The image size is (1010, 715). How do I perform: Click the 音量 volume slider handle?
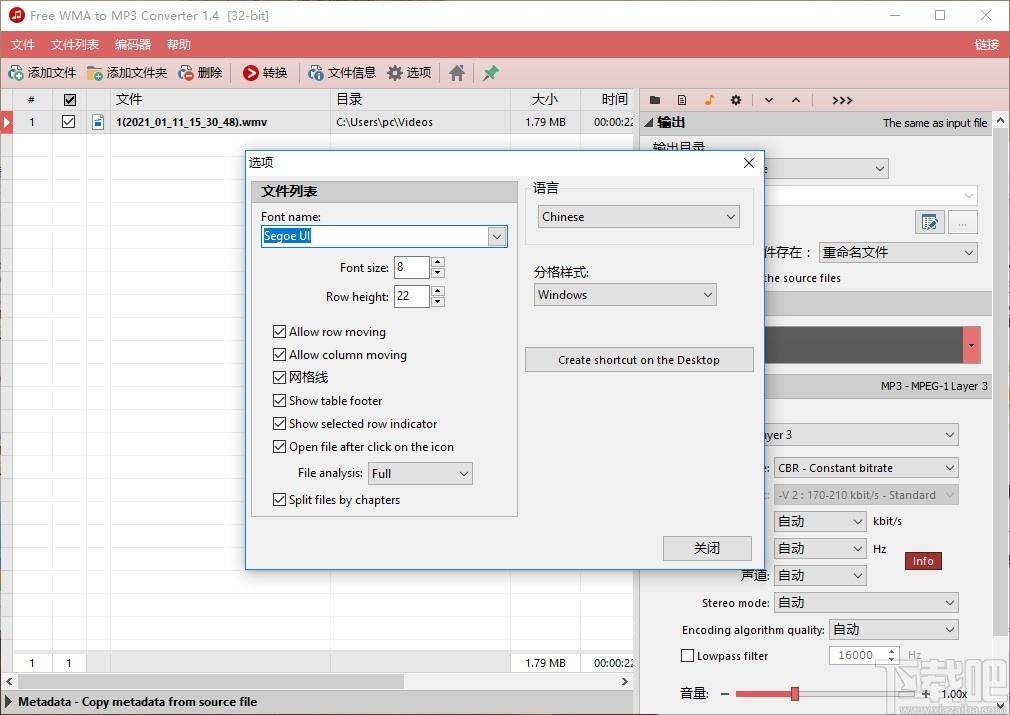[795, 694]
